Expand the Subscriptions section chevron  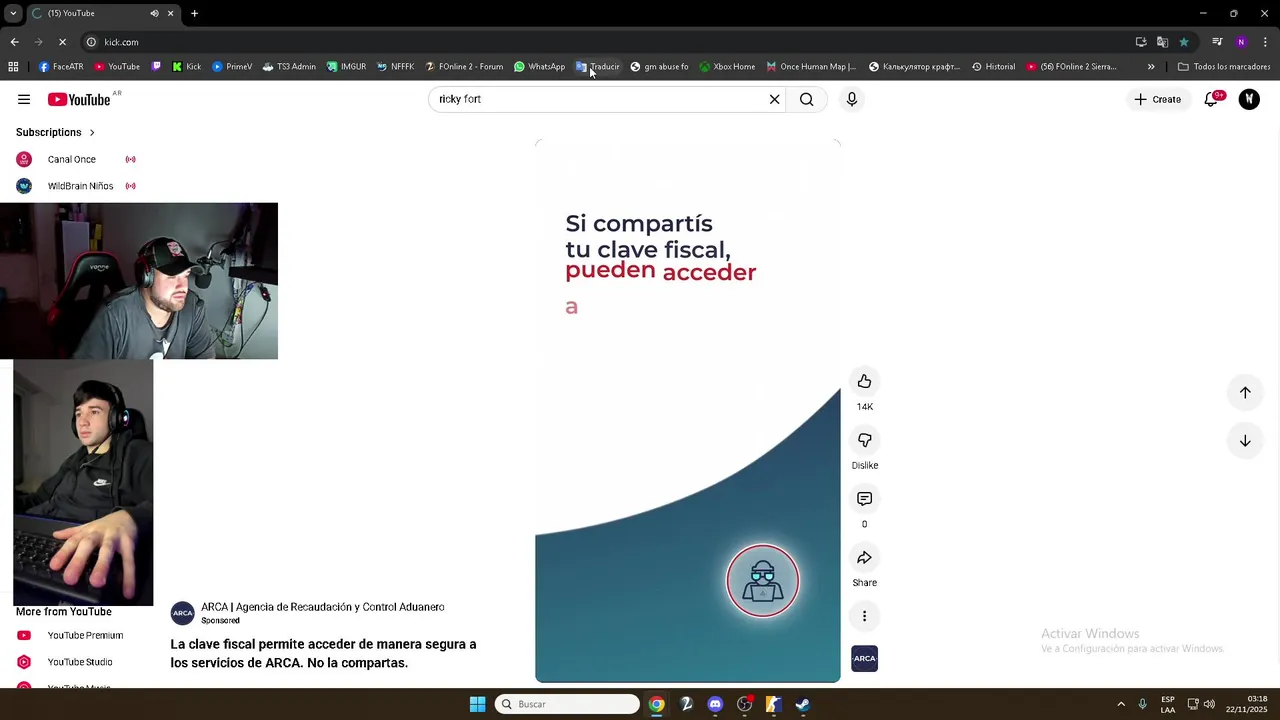[x=92, y=132]
